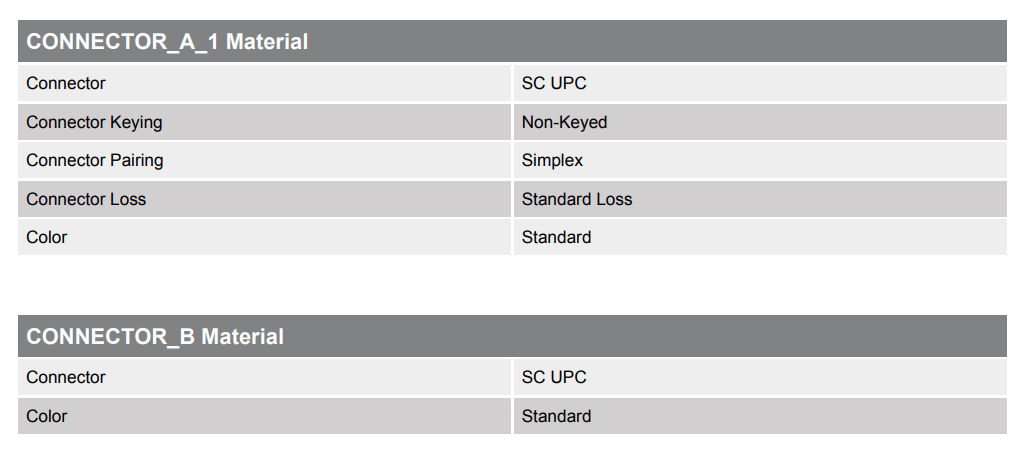Click the Color label in CONNECTOR_A_1 table
This screenshot has height=460, width=1023.
(x=47, y=237)
